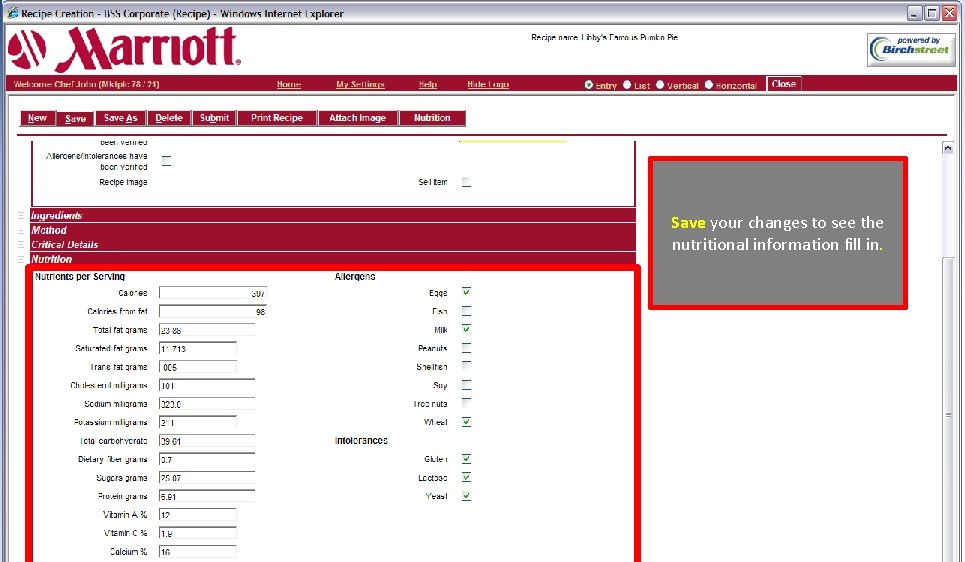The height and width of the screenshot is (562, 965).
Task: Click Calcium % field
Action: coord(198,552)
